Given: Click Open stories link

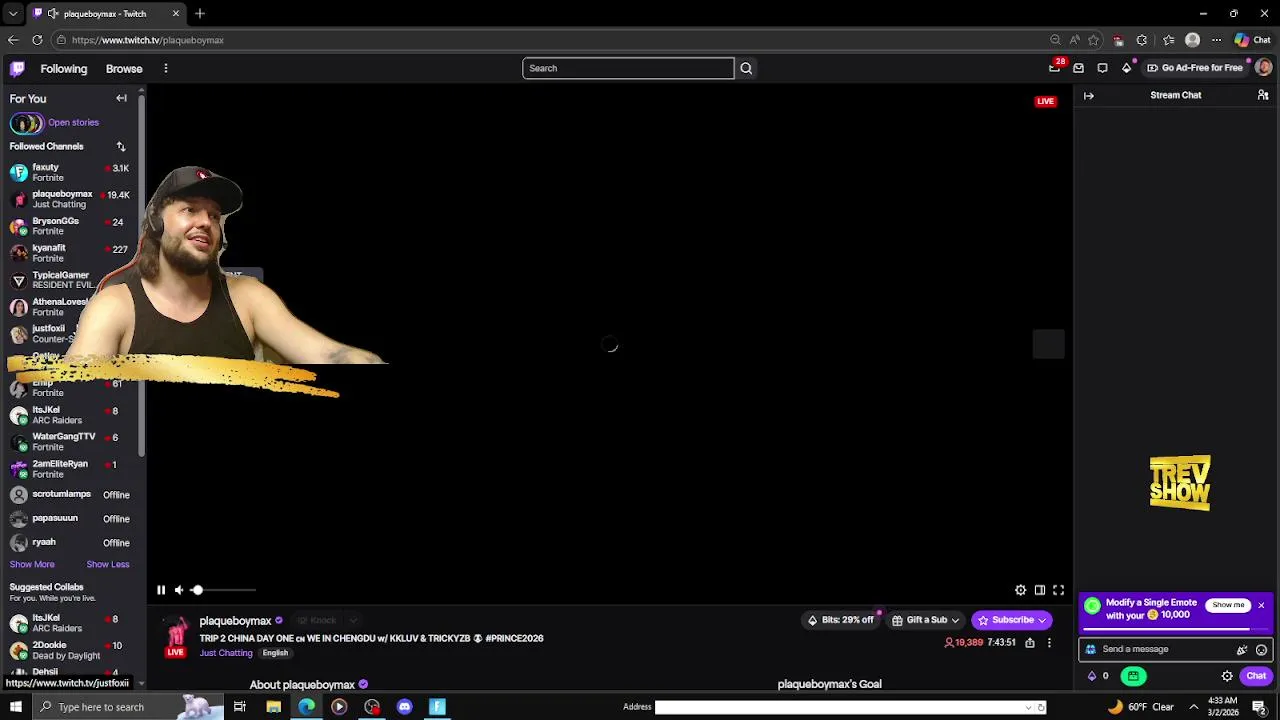Looking at the screenshot, I should tap(73, 122).
